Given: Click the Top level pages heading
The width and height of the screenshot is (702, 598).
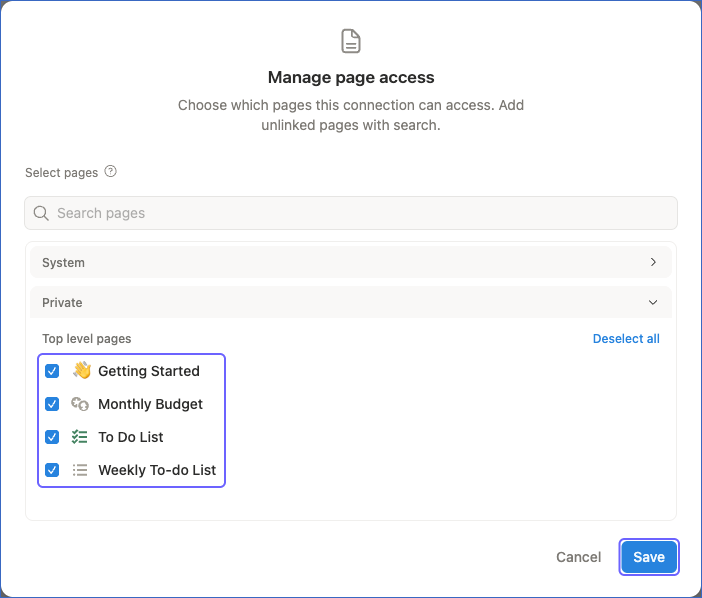Looking at the screenshot, I should (86, 339).
